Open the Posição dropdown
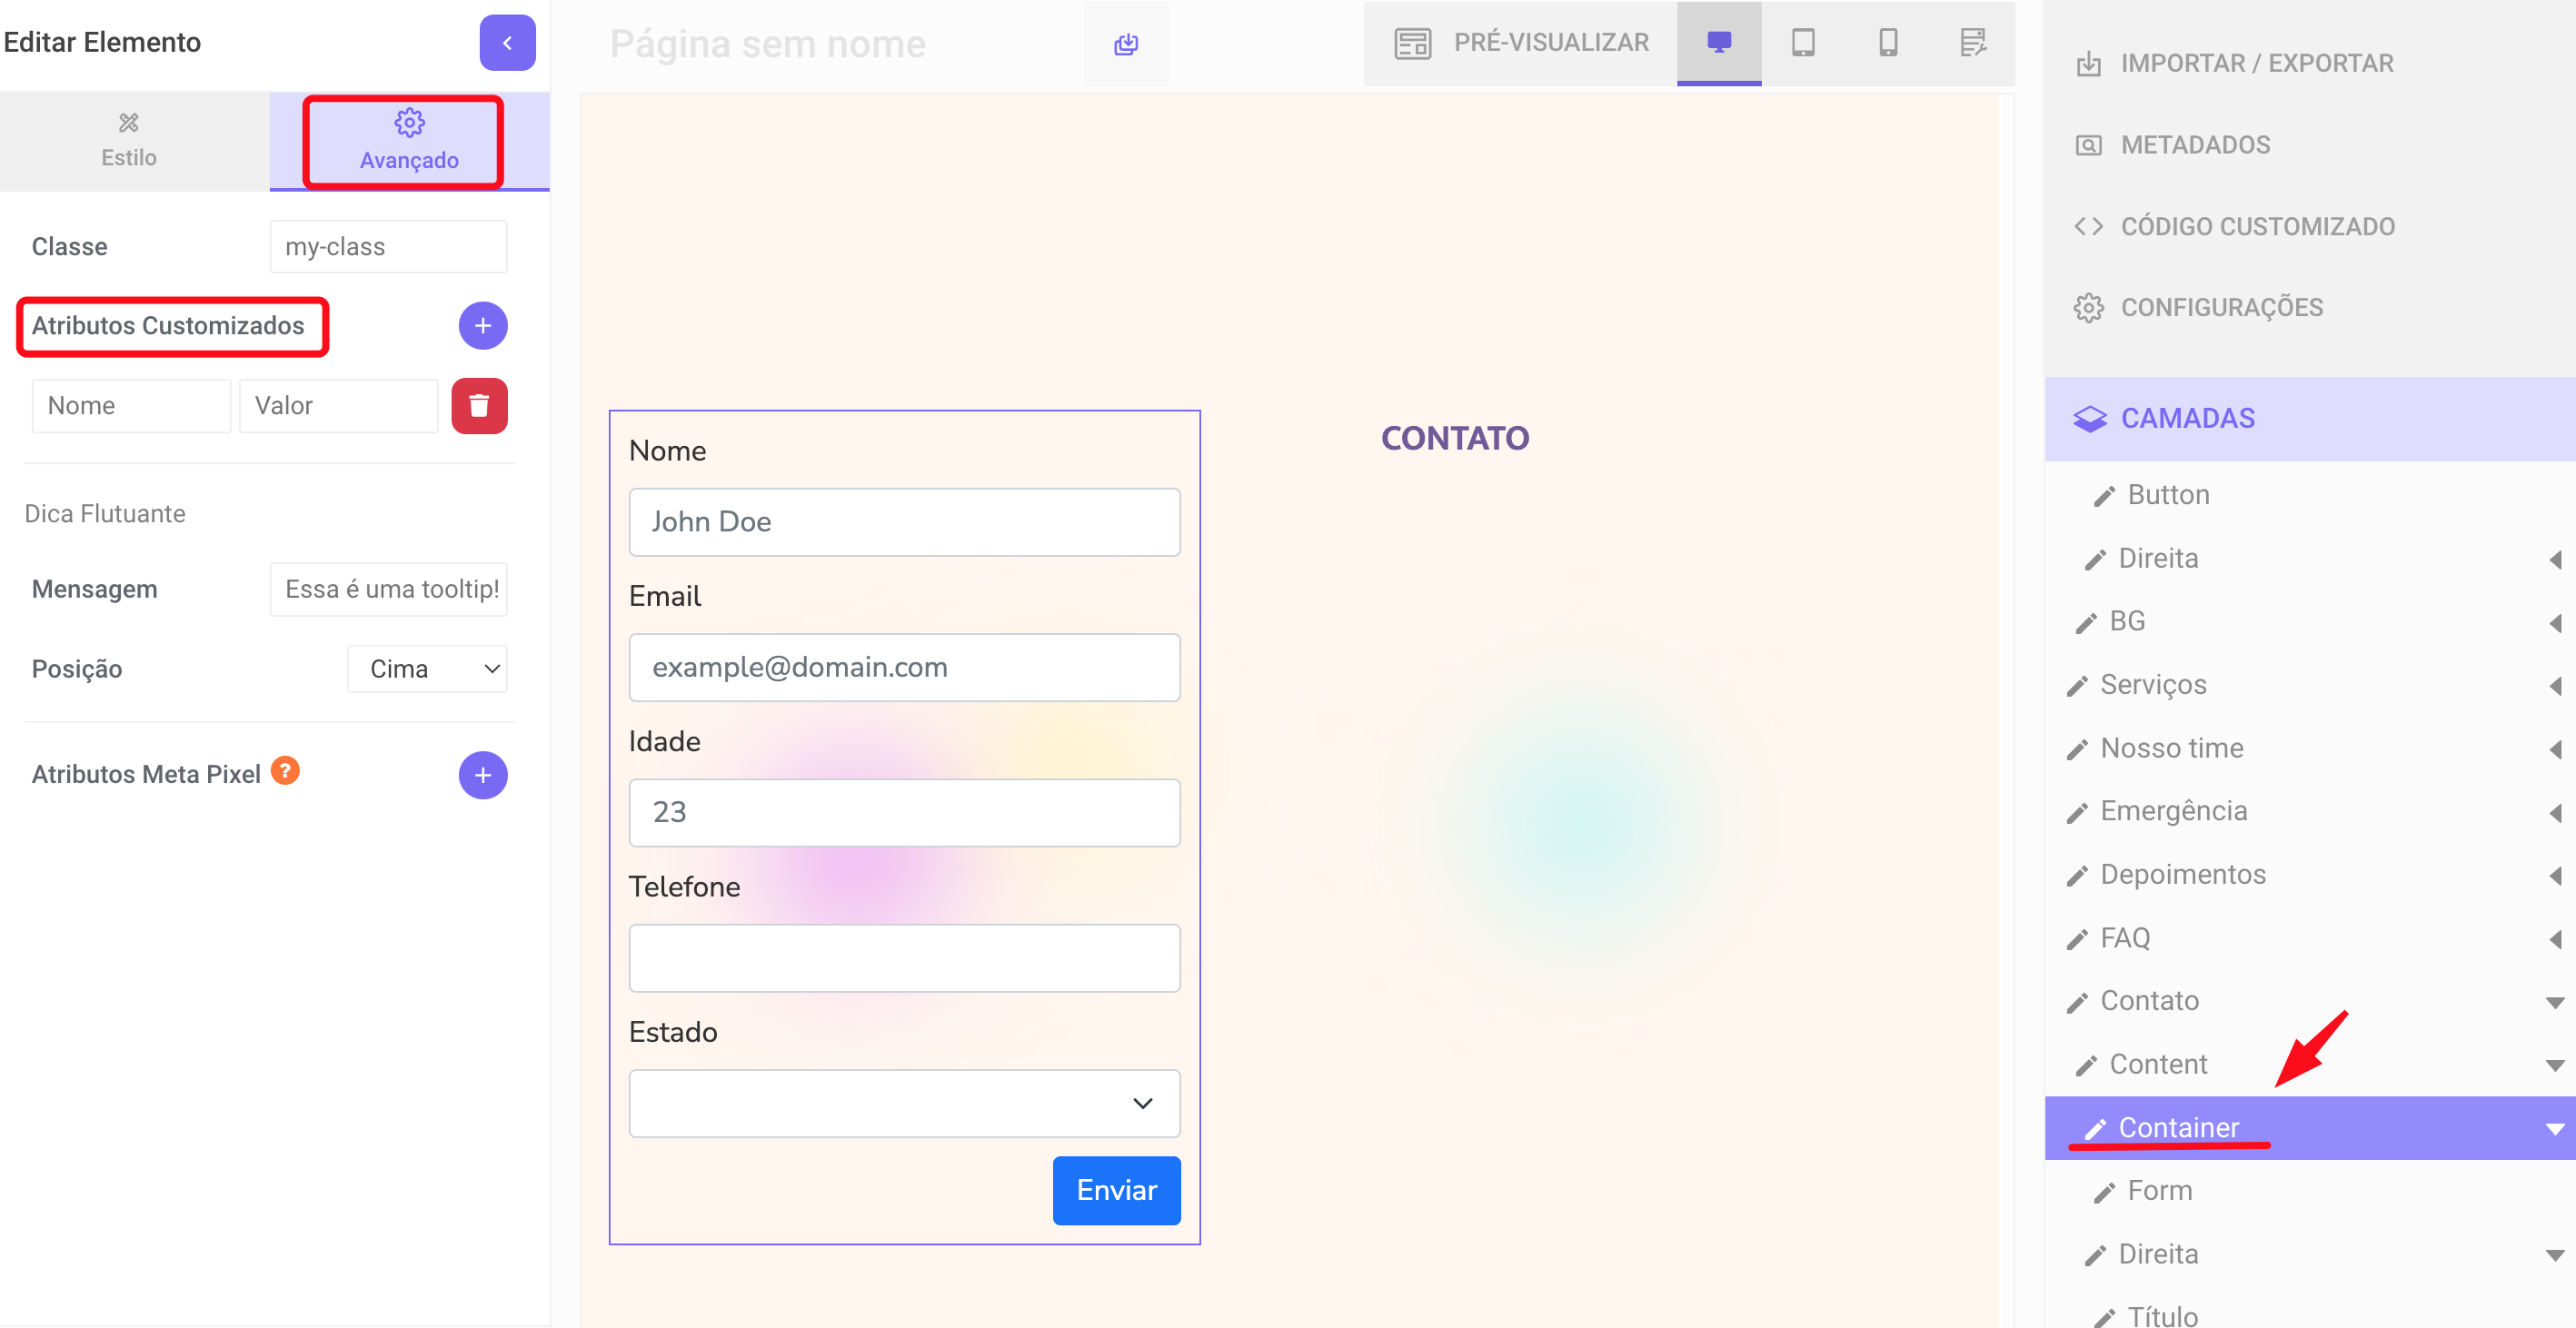The width and height of the screenshot is (2576, 1328). tap(427, 669)
